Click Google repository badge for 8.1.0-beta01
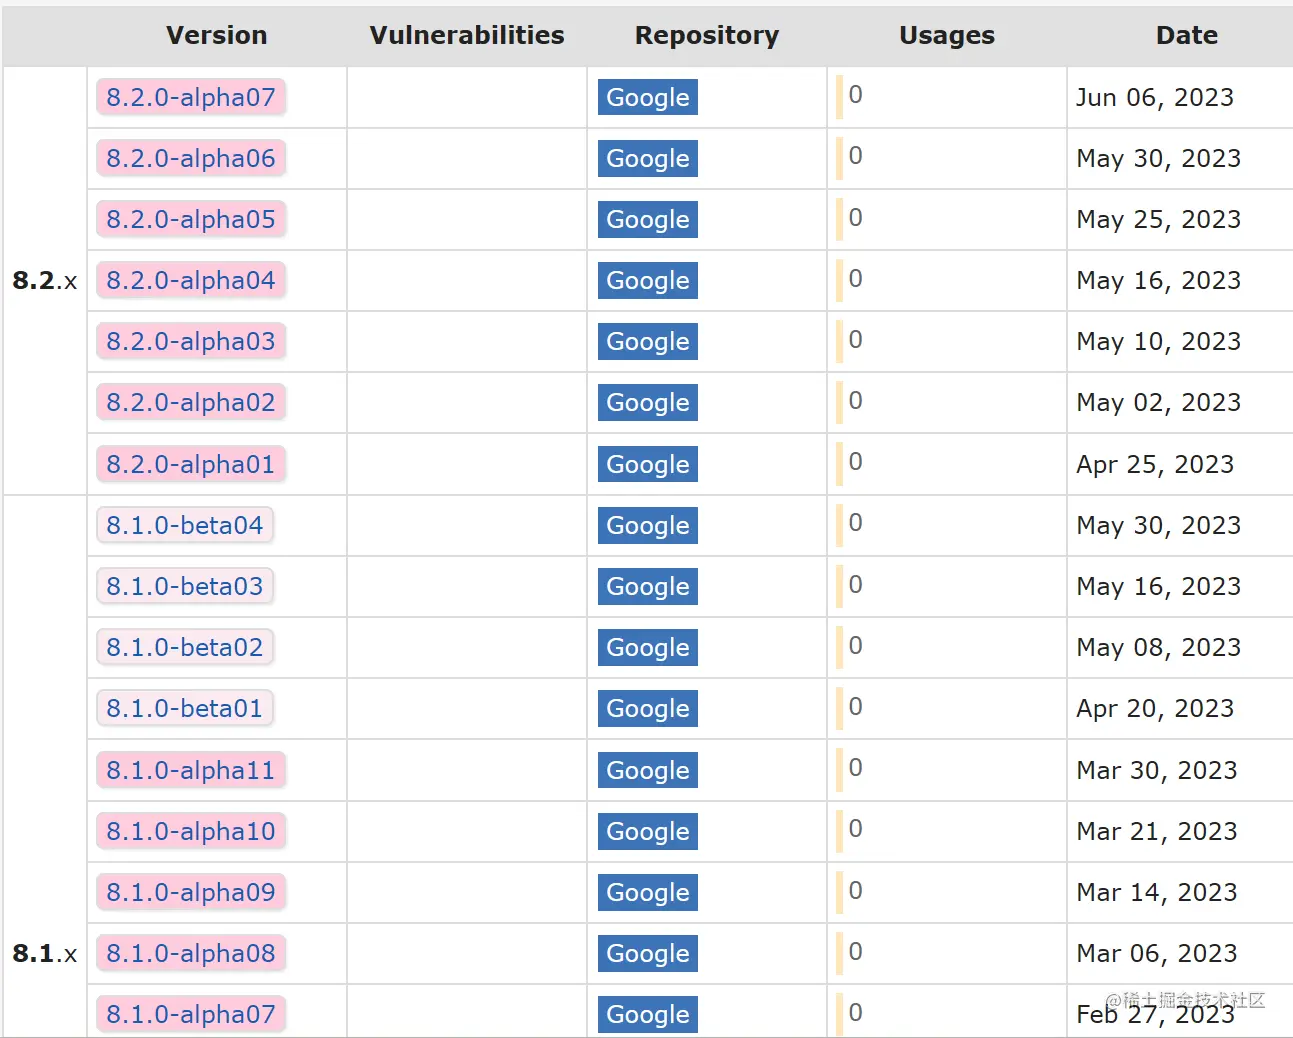The height and width of the screenshot is (1038, 1293). [648, 708]
